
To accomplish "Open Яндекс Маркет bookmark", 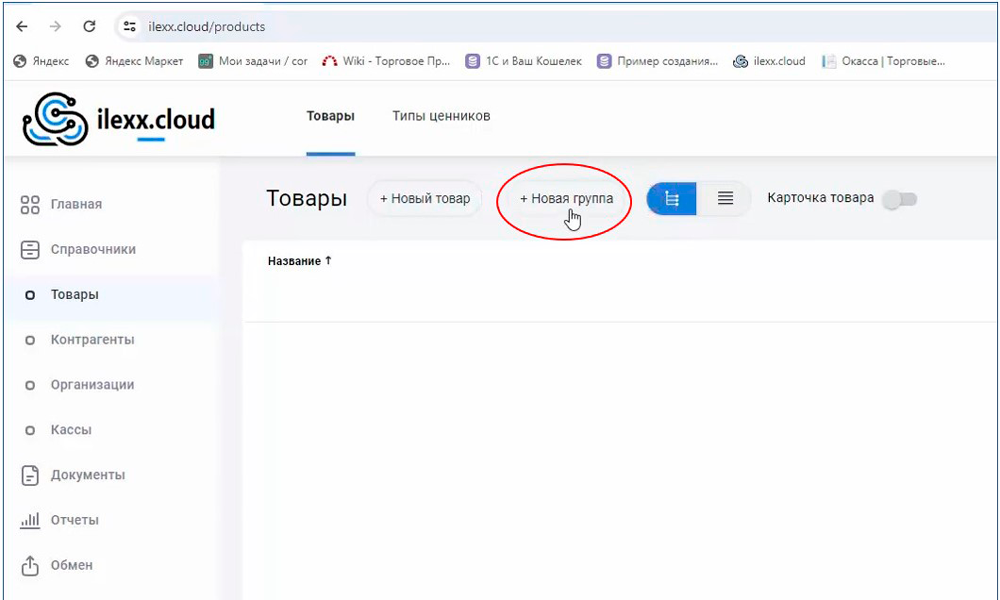I will pyautogui.click(x=135, y=61).
